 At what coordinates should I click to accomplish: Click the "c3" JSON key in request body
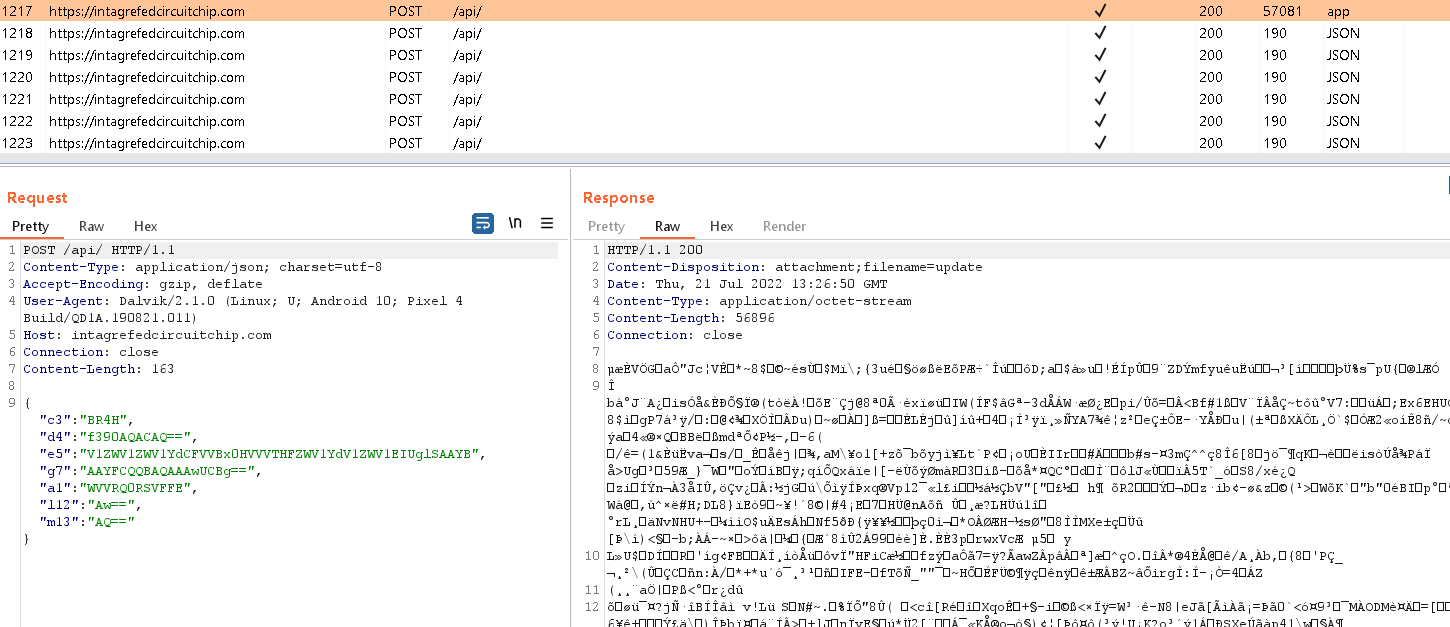[x=50, y=420]
